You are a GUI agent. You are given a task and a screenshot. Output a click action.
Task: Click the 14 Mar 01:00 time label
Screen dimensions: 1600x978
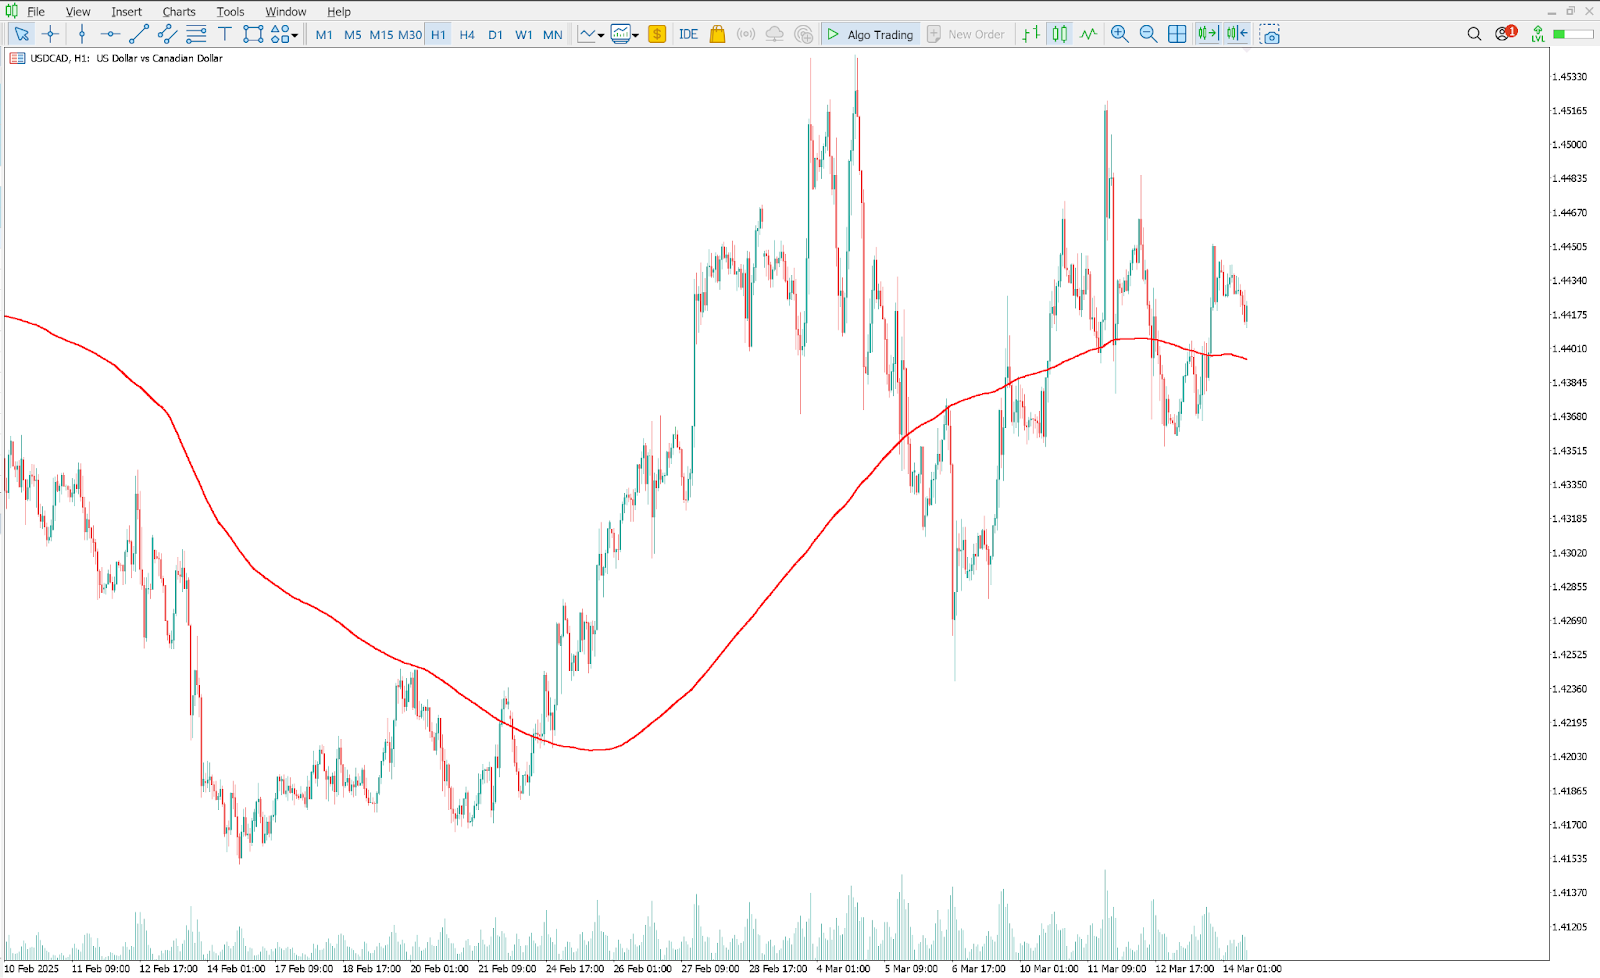[1252, 968]
